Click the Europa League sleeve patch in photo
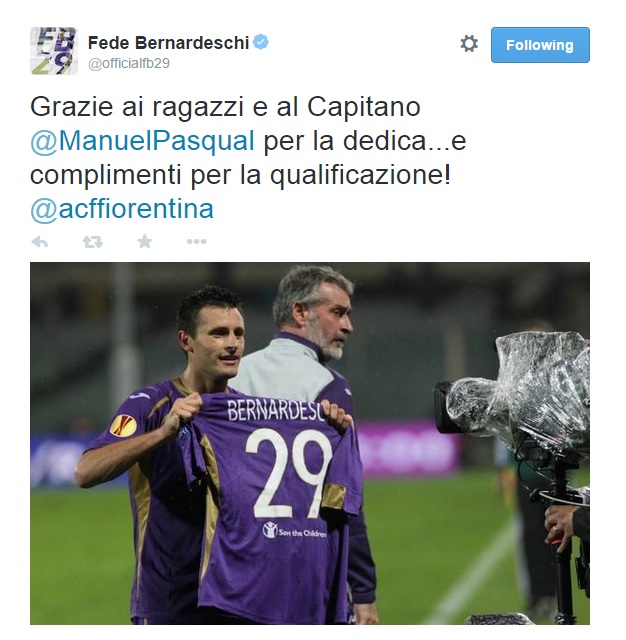This screenshot has width=626, height=640. (123, 425)
